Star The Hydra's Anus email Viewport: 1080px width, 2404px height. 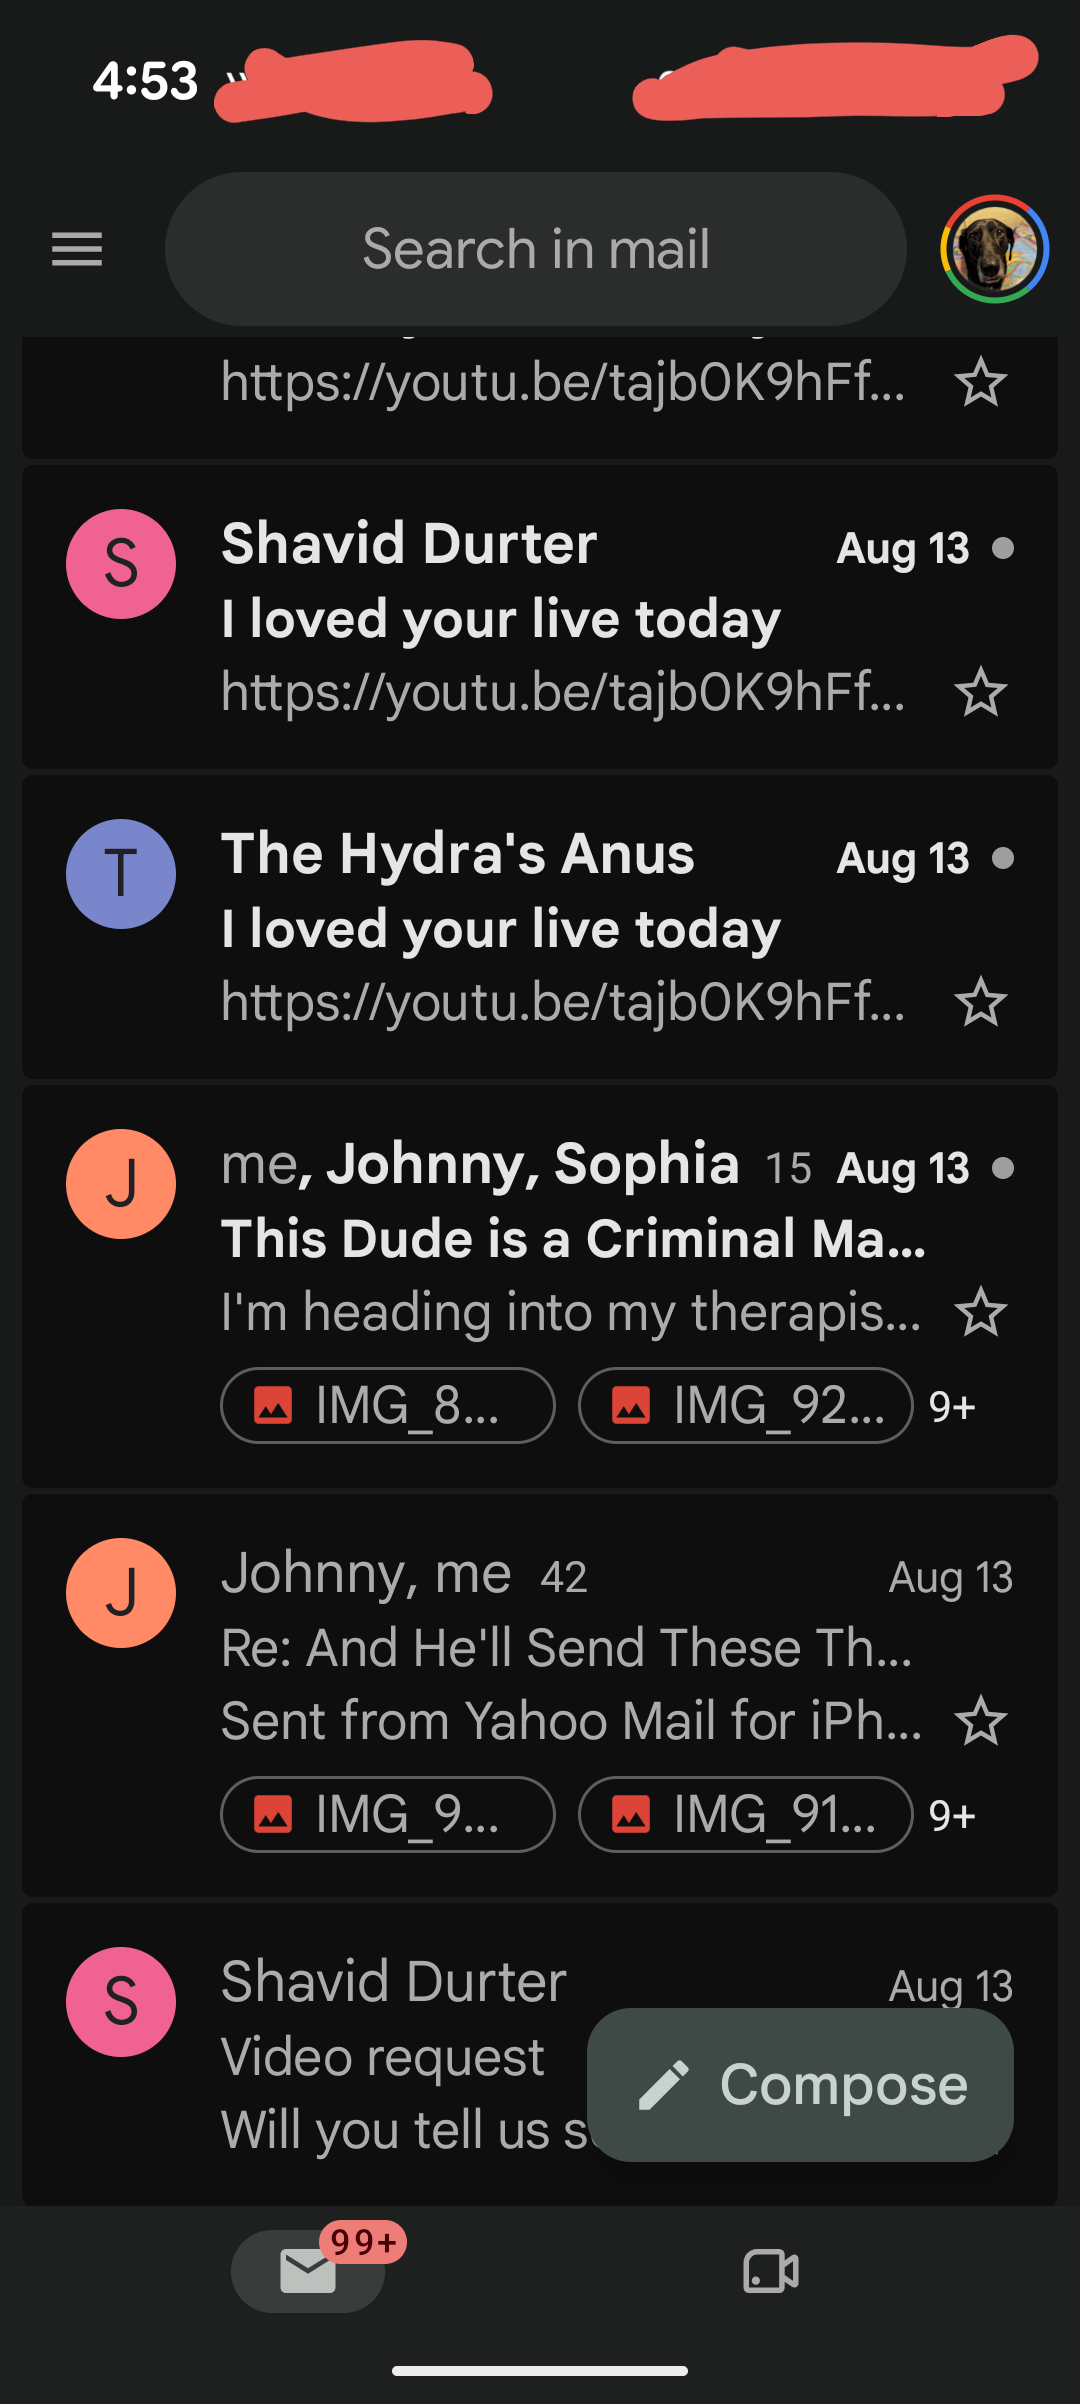(x=980, y=1002)
